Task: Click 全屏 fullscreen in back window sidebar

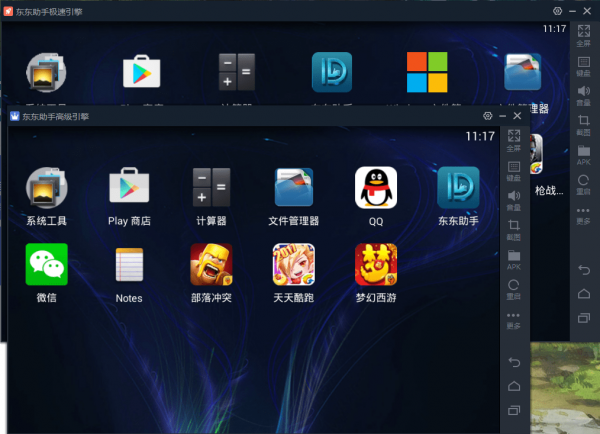Action: pyautogui.click(x=584, y=36)
